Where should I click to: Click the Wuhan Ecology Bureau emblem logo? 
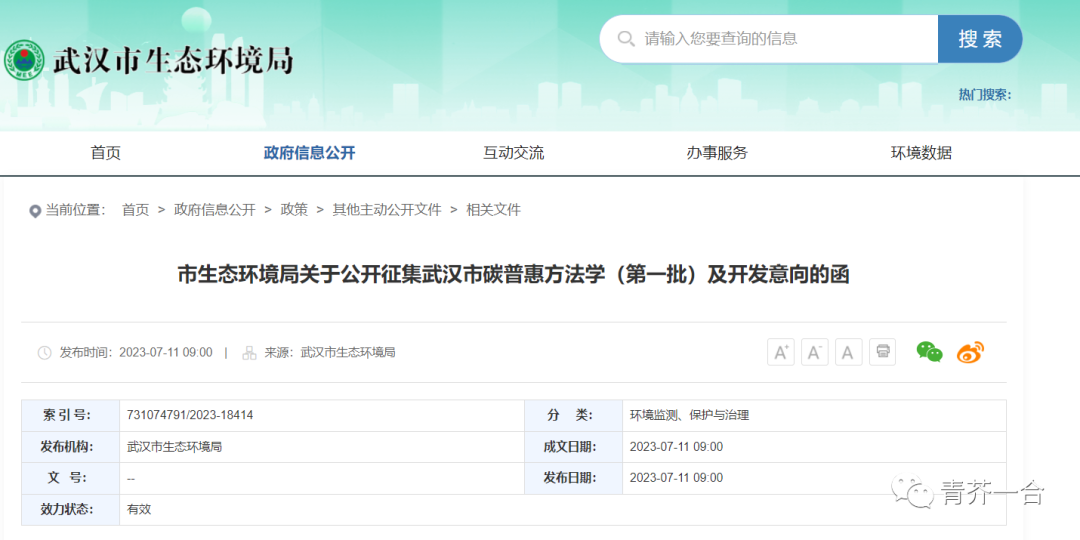click(x=25, y=61)
